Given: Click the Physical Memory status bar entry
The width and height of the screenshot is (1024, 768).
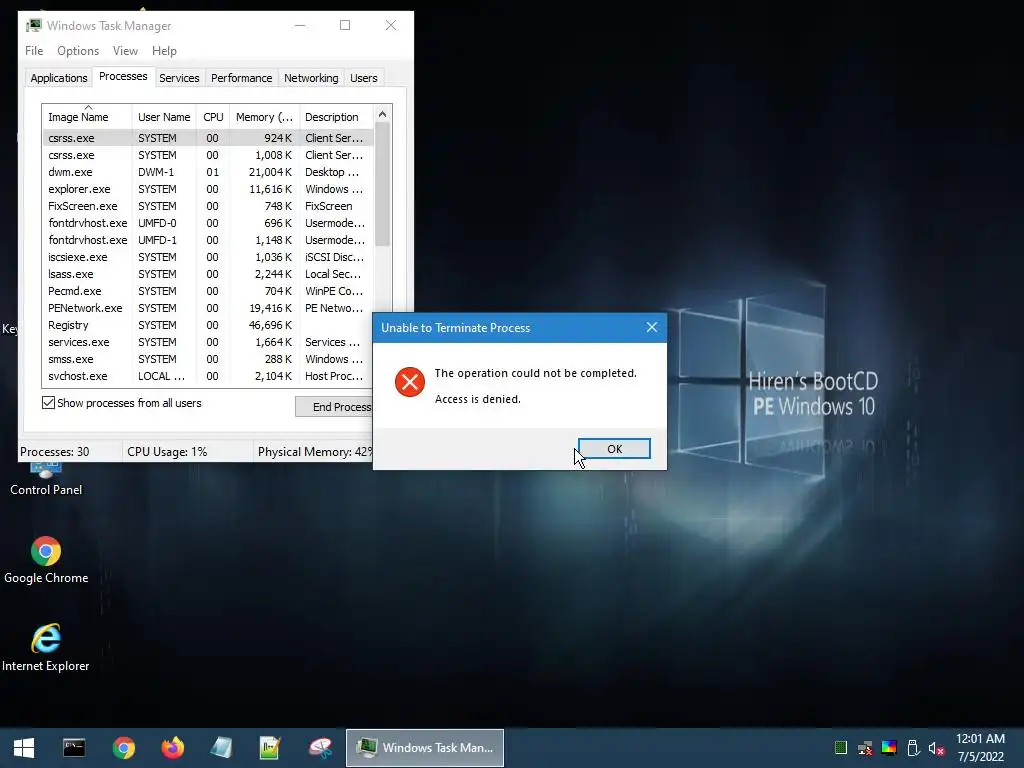Looking at the screenshot, I should [x=314, y=452].
